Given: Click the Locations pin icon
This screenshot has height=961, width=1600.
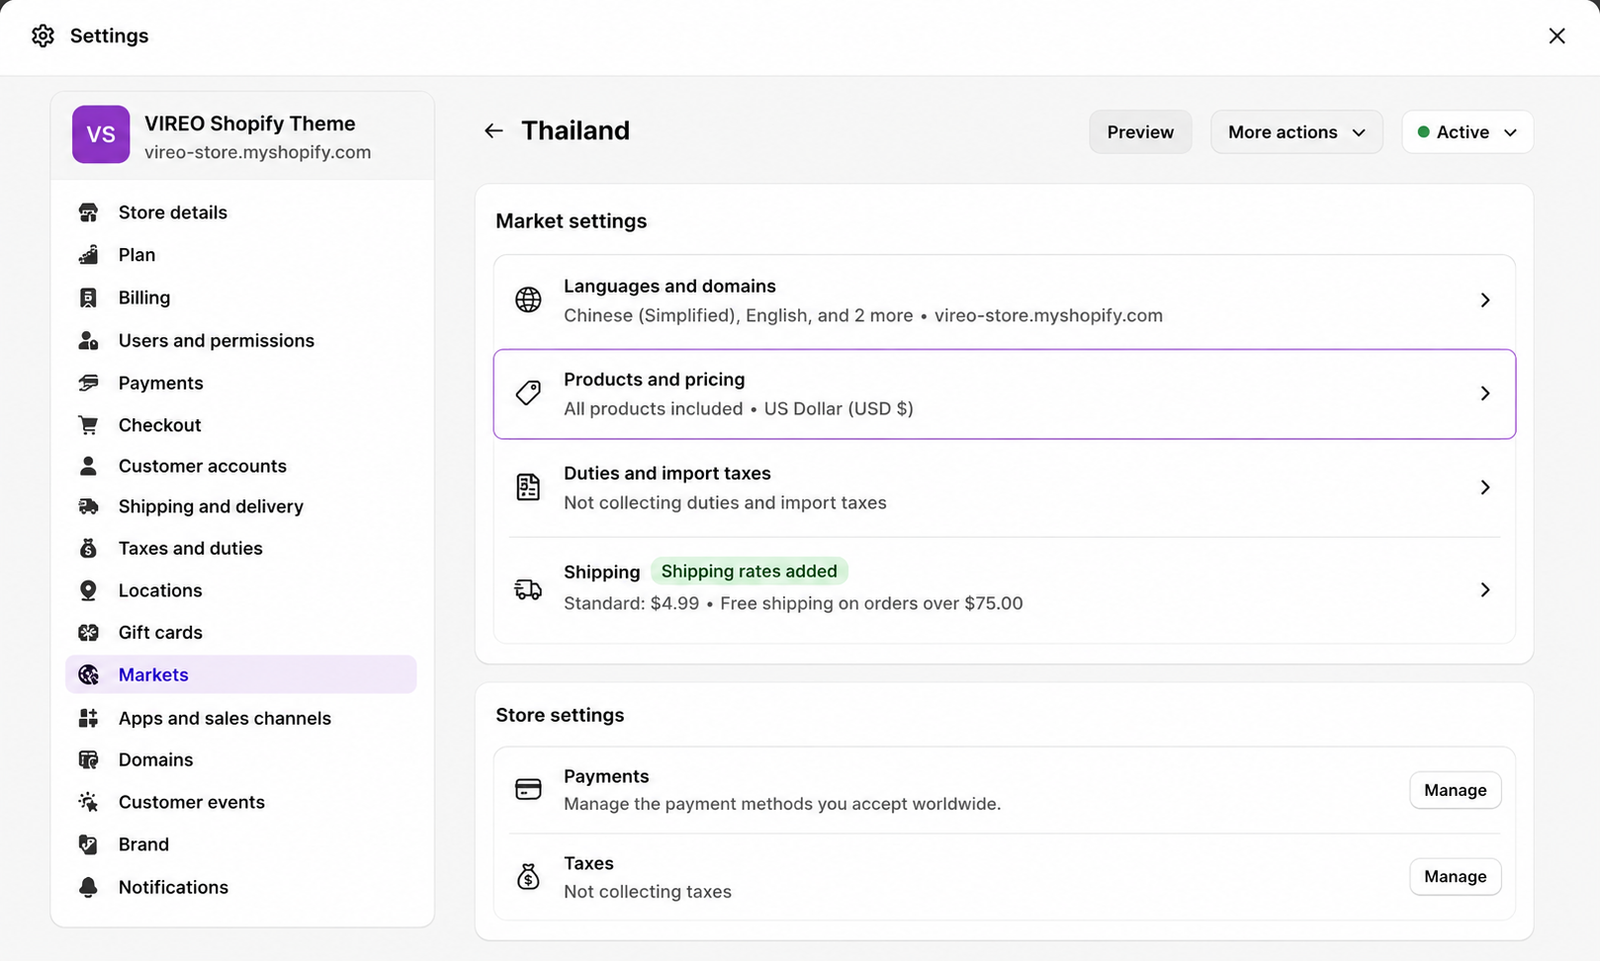Looking at the screenshot, I should tap(88, 591).
